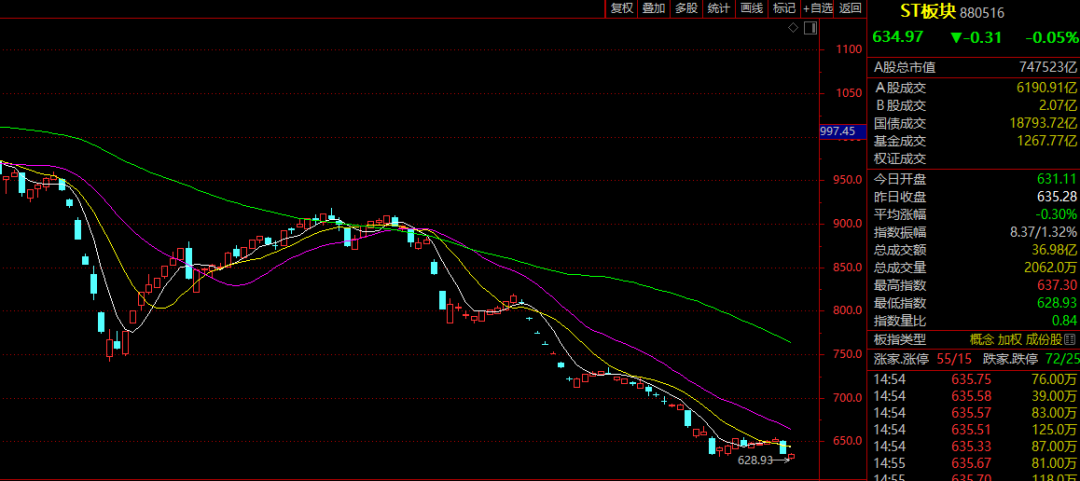Open the constituent stocks list icon
This screenshot has width=1080, height=481.
[1070, 340]
